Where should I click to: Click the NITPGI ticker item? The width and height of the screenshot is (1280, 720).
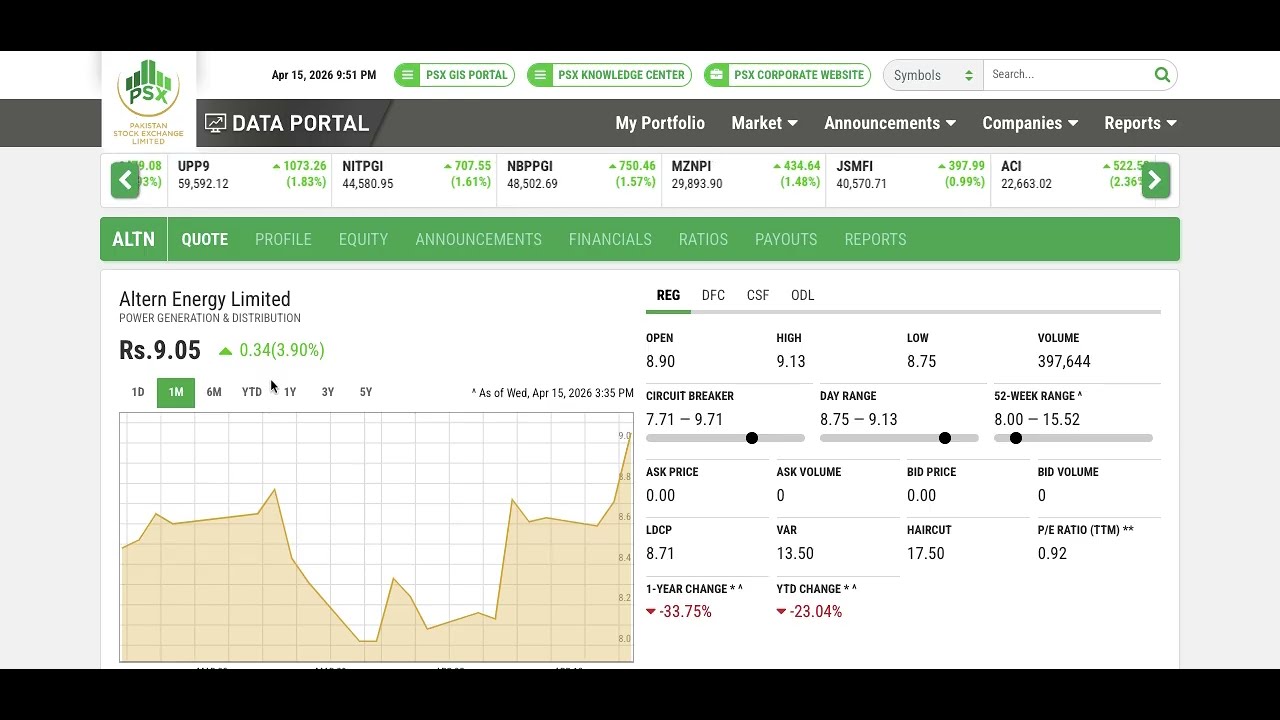click(x=415, y=180)
